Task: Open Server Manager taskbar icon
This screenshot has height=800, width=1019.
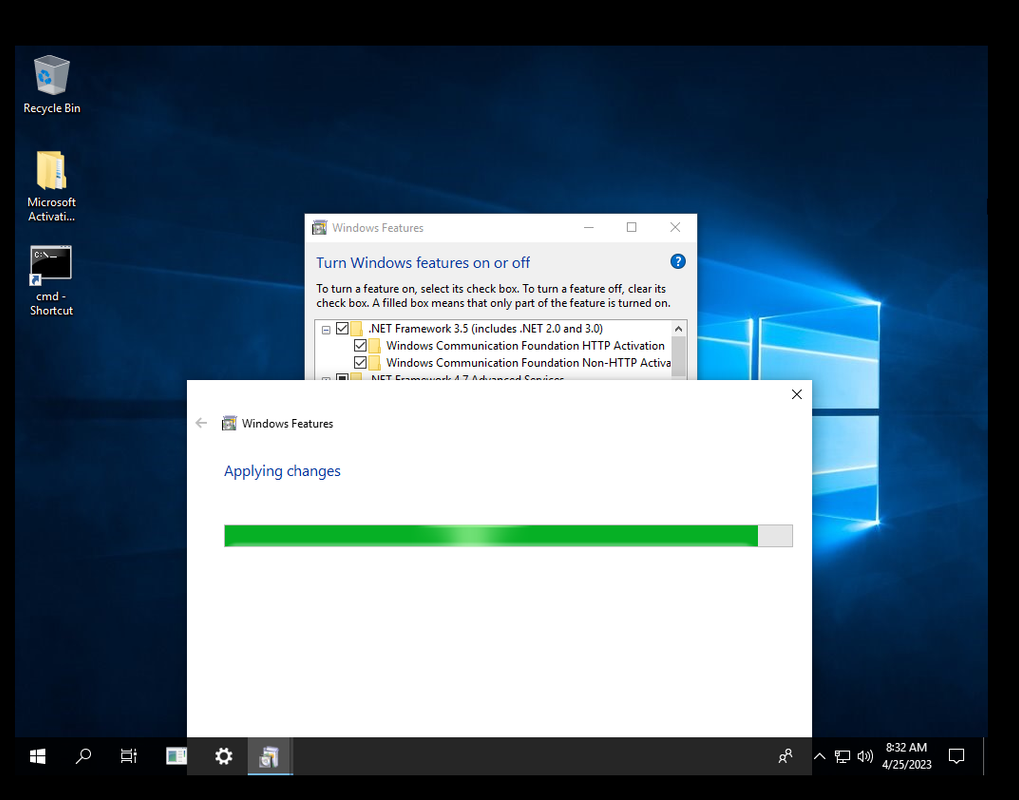Action: click(176, 756)
